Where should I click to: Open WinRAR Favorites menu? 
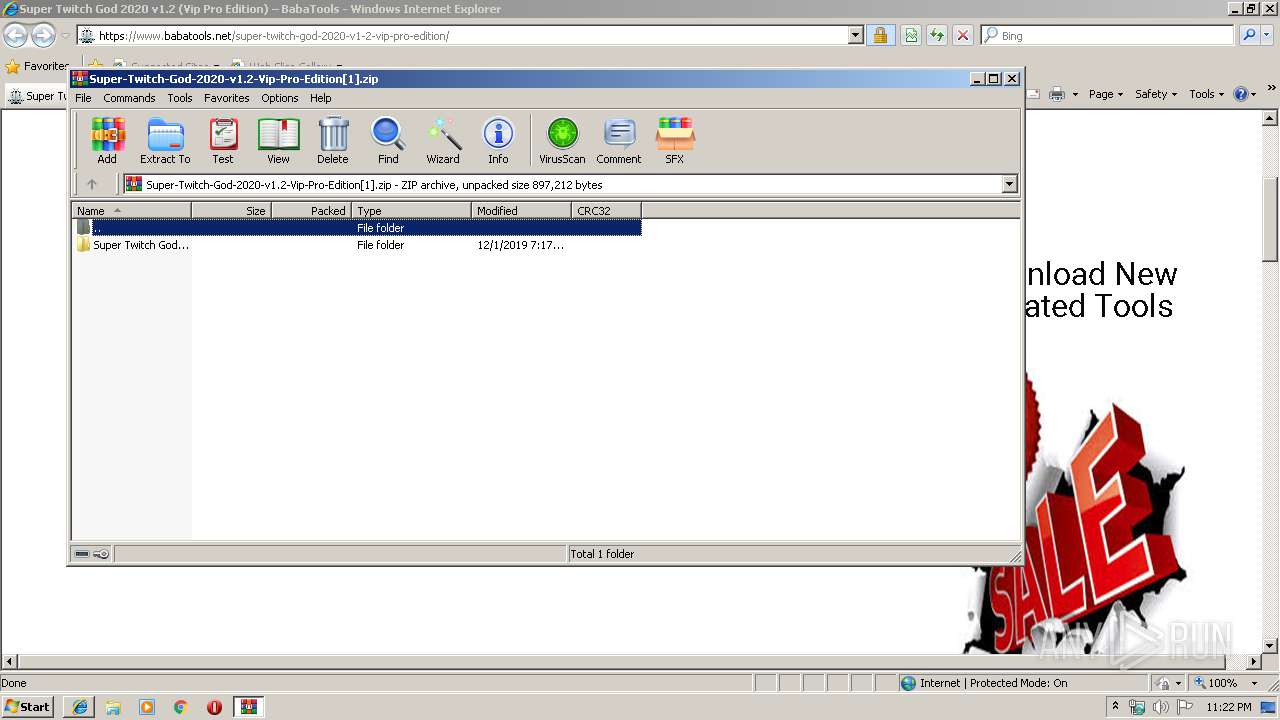pos(227,98)
